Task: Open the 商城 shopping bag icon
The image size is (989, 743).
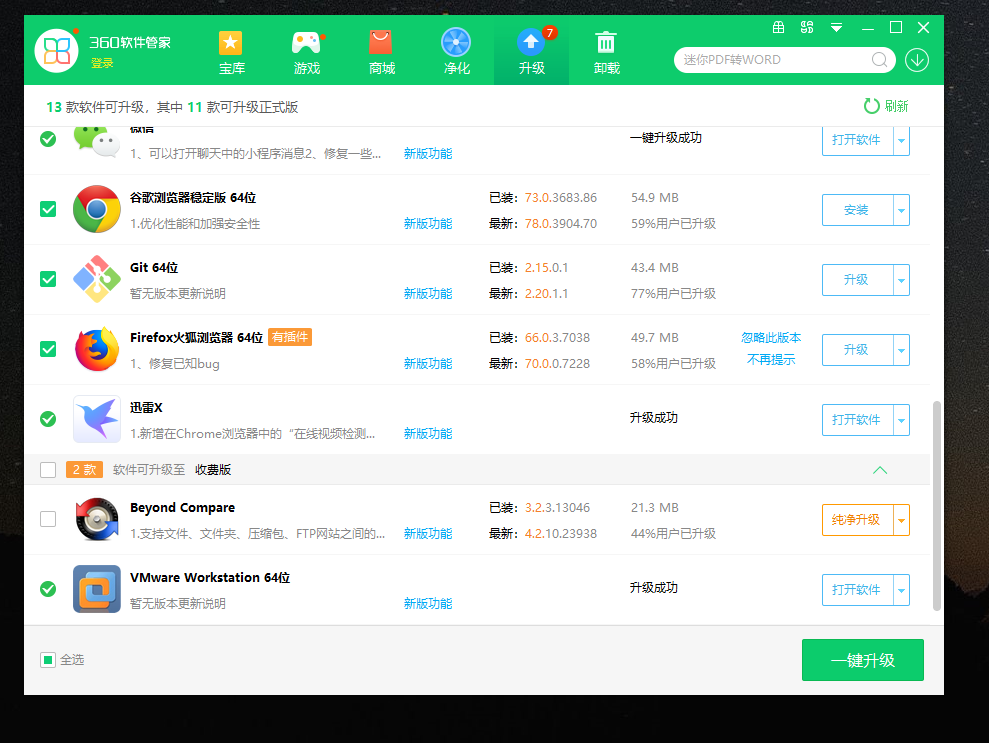Action: point(381,43)
